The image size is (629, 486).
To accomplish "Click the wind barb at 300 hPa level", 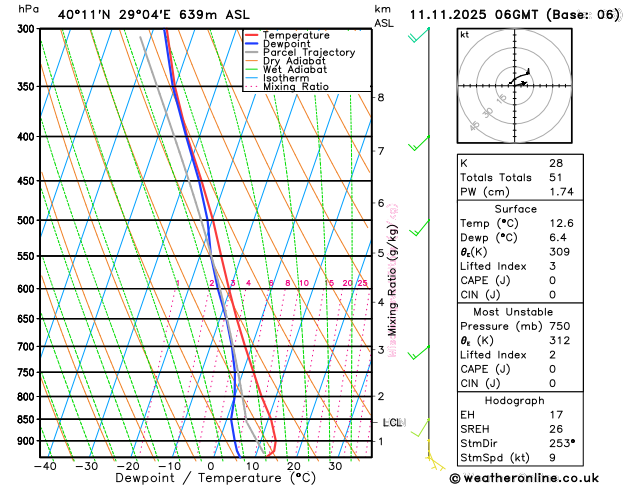I will (418, 34).
